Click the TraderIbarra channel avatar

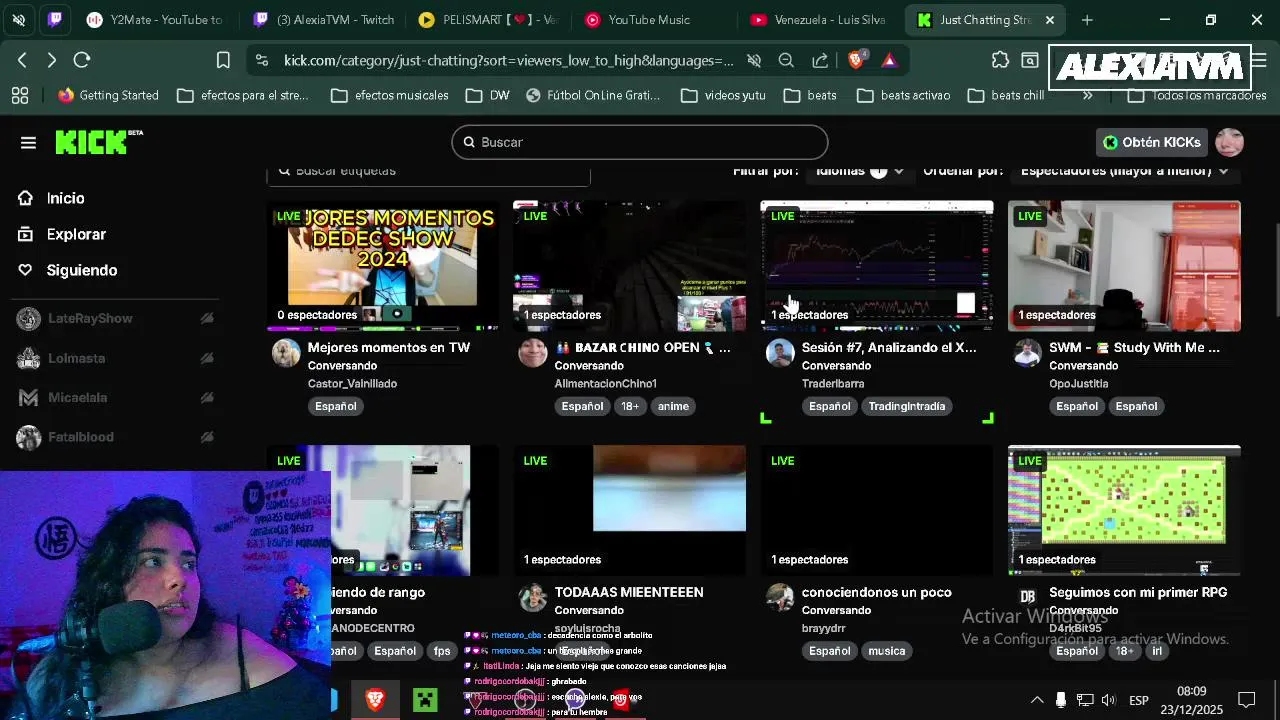(x=780, y=353)
